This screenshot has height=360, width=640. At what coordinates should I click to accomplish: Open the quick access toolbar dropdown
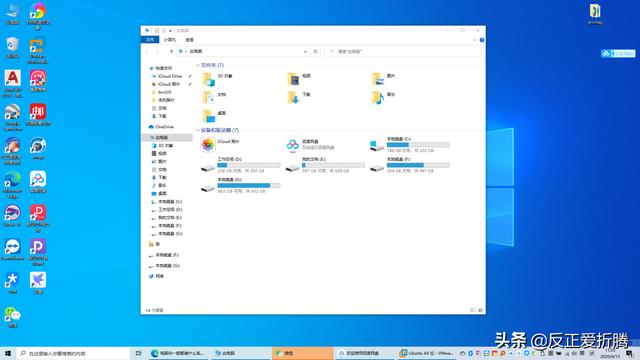click(x=170, y=31)
